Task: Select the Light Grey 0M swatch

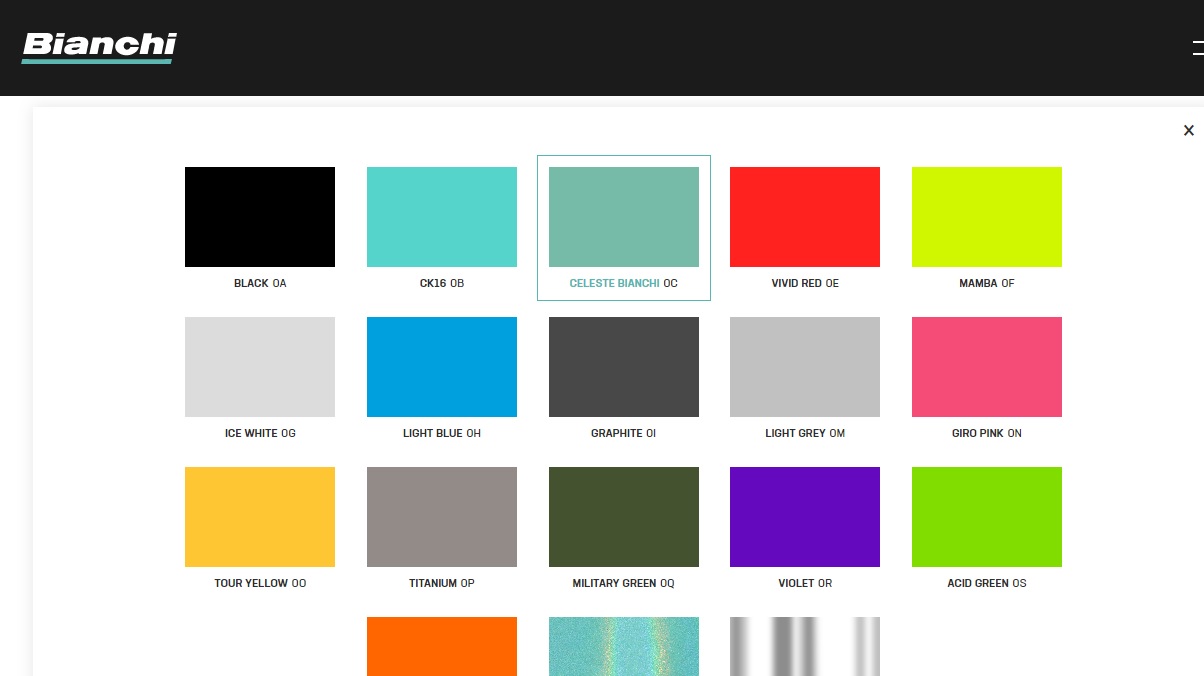Action: click(805, 367)
